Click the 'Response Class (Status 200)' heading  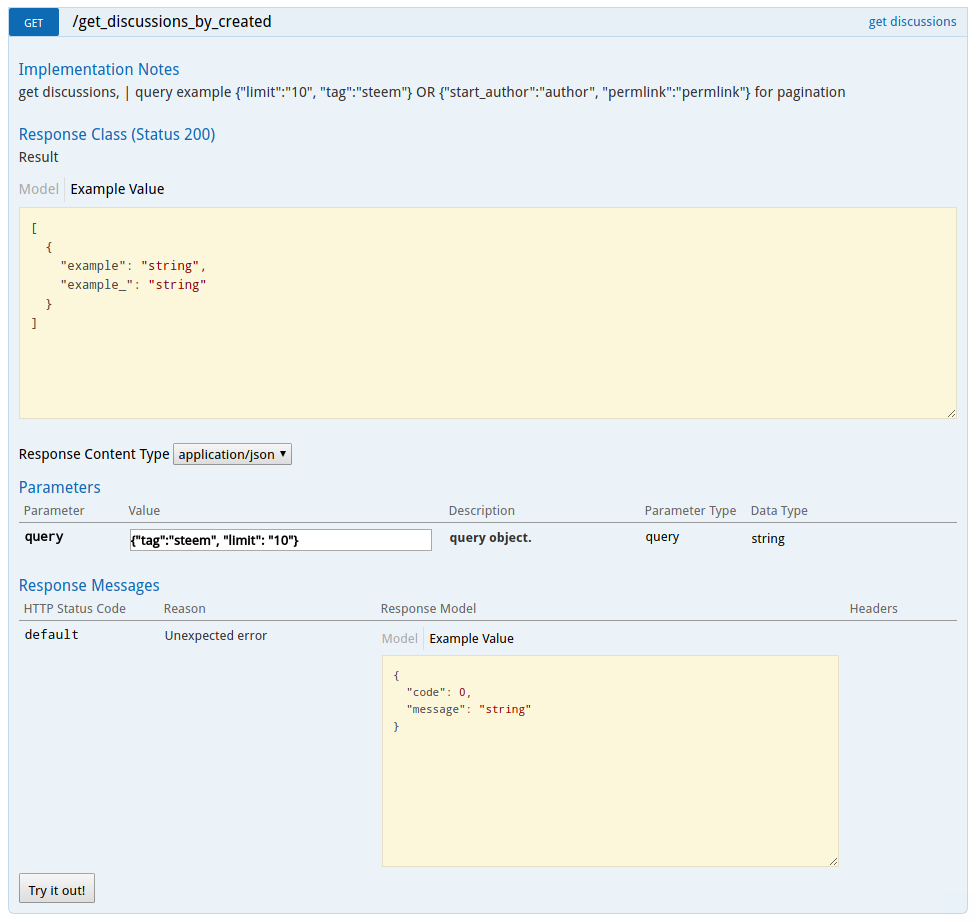(x=117, y=134)
